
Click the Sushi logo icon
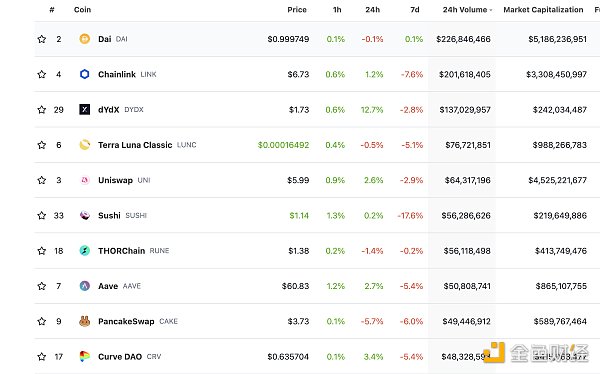click(x=85, y=215)
